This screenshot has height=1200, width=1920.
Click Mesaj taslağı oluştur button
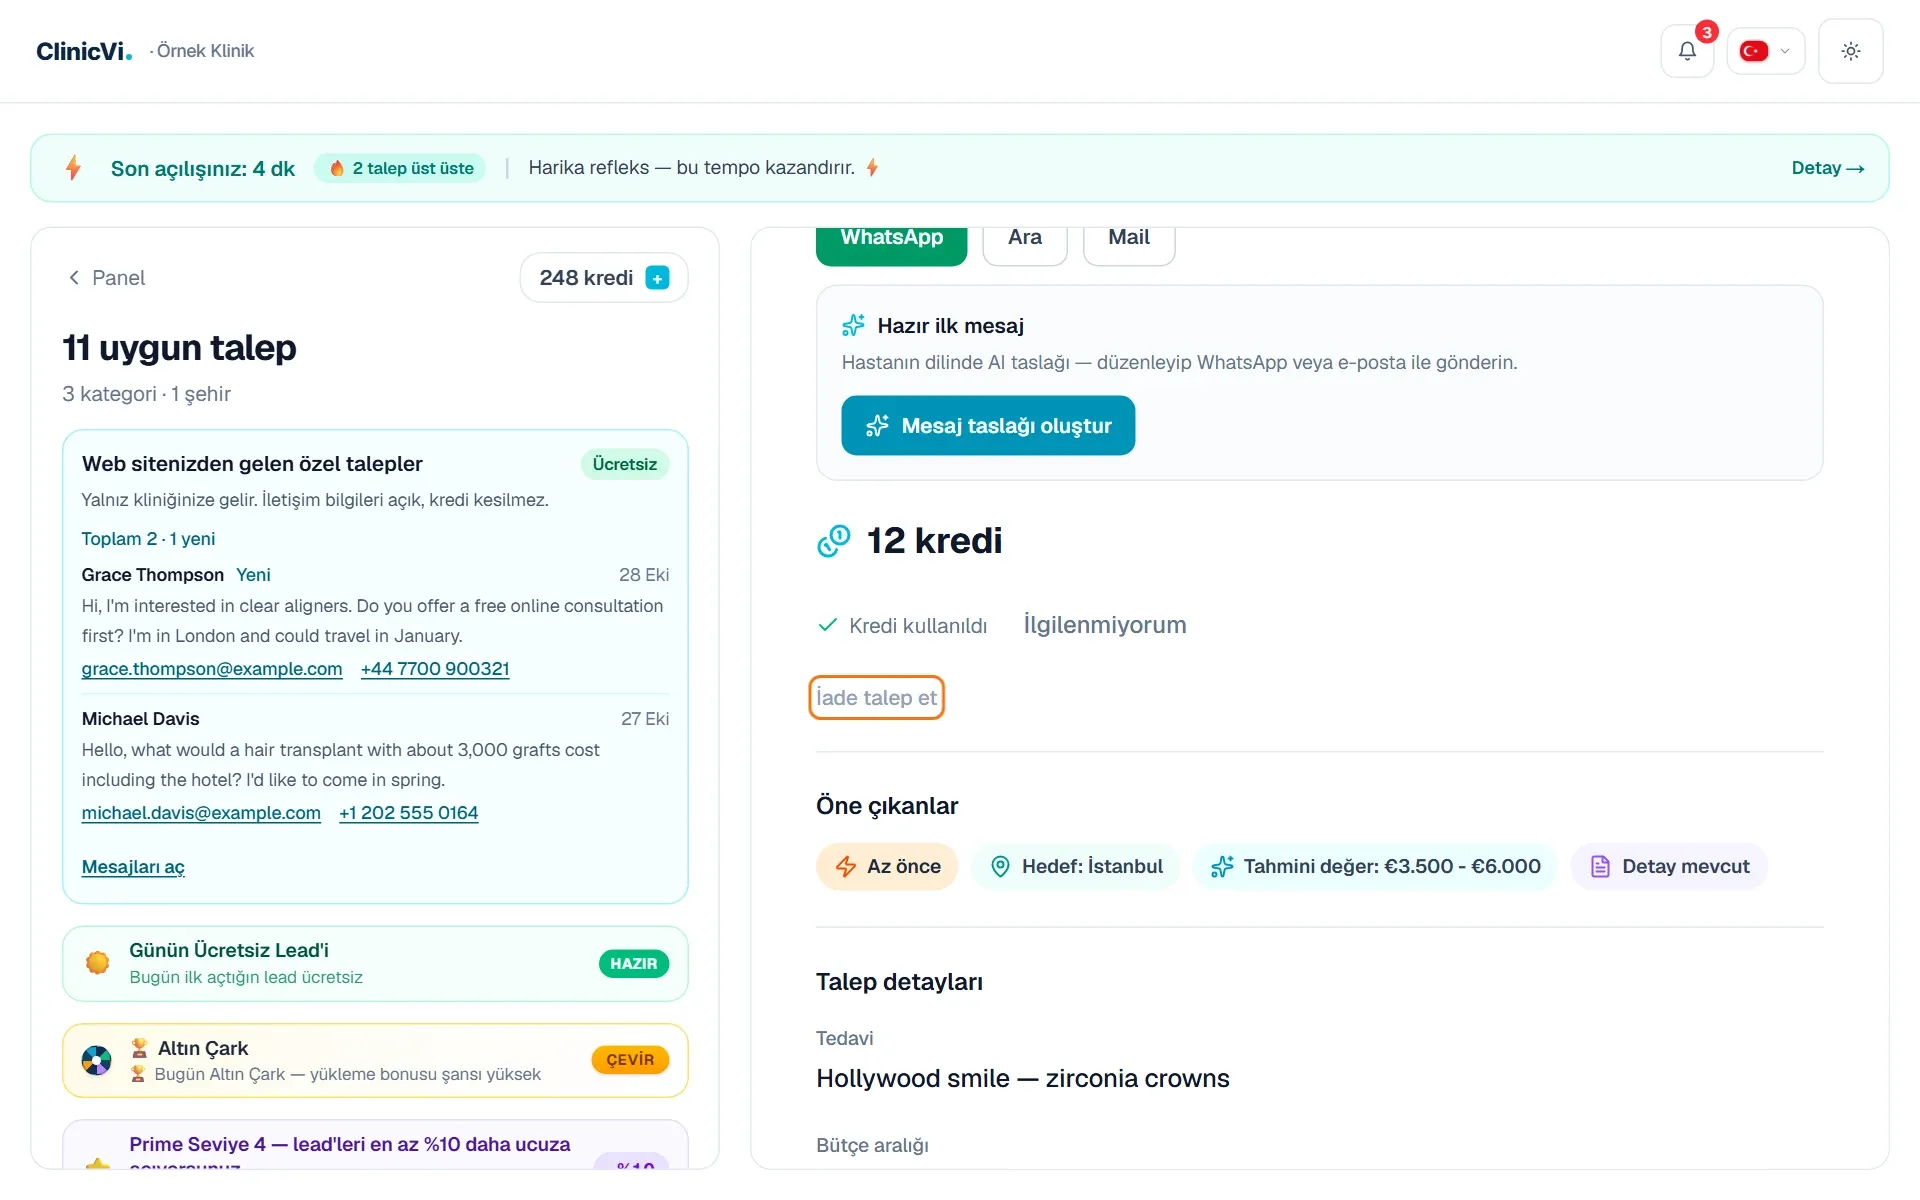tap(988, 426)
